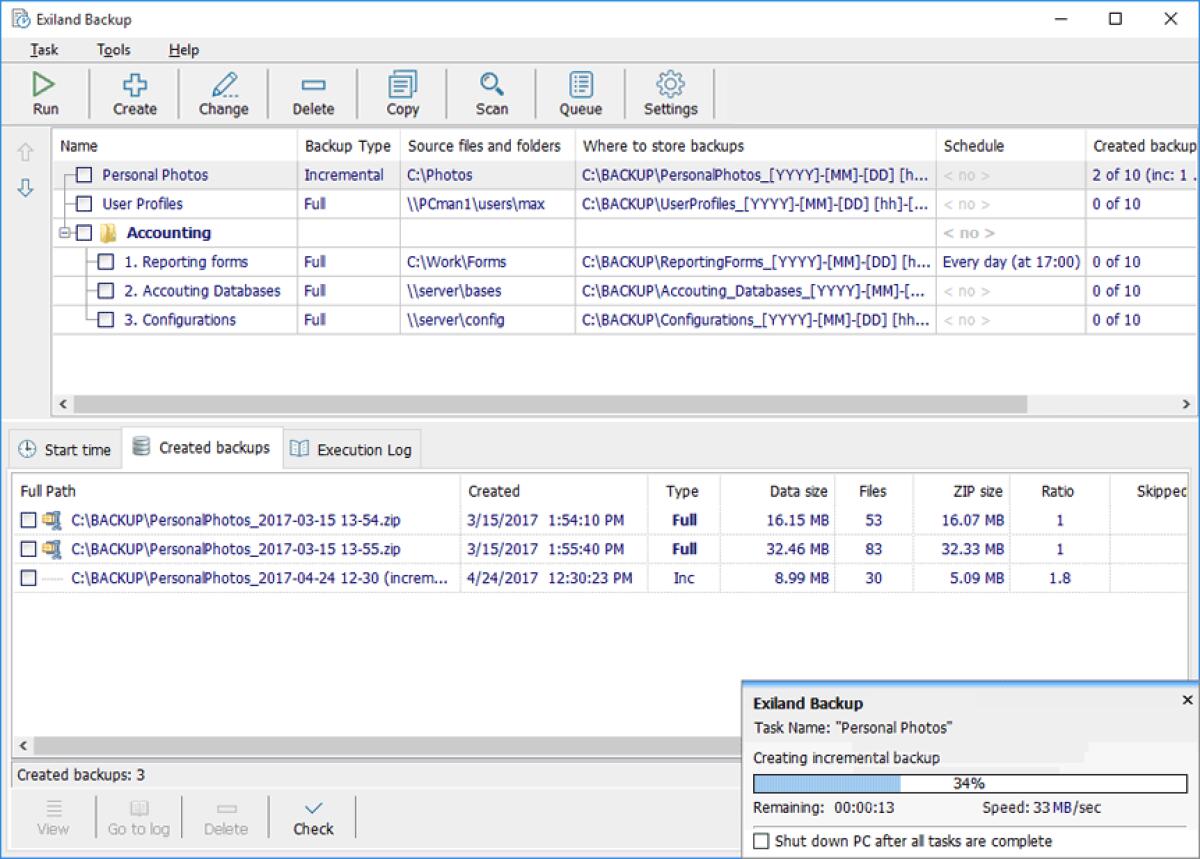The image size is (1200, 859).
Task: Enable Shut down PC after all tasks complete
Action: point(762,841)
